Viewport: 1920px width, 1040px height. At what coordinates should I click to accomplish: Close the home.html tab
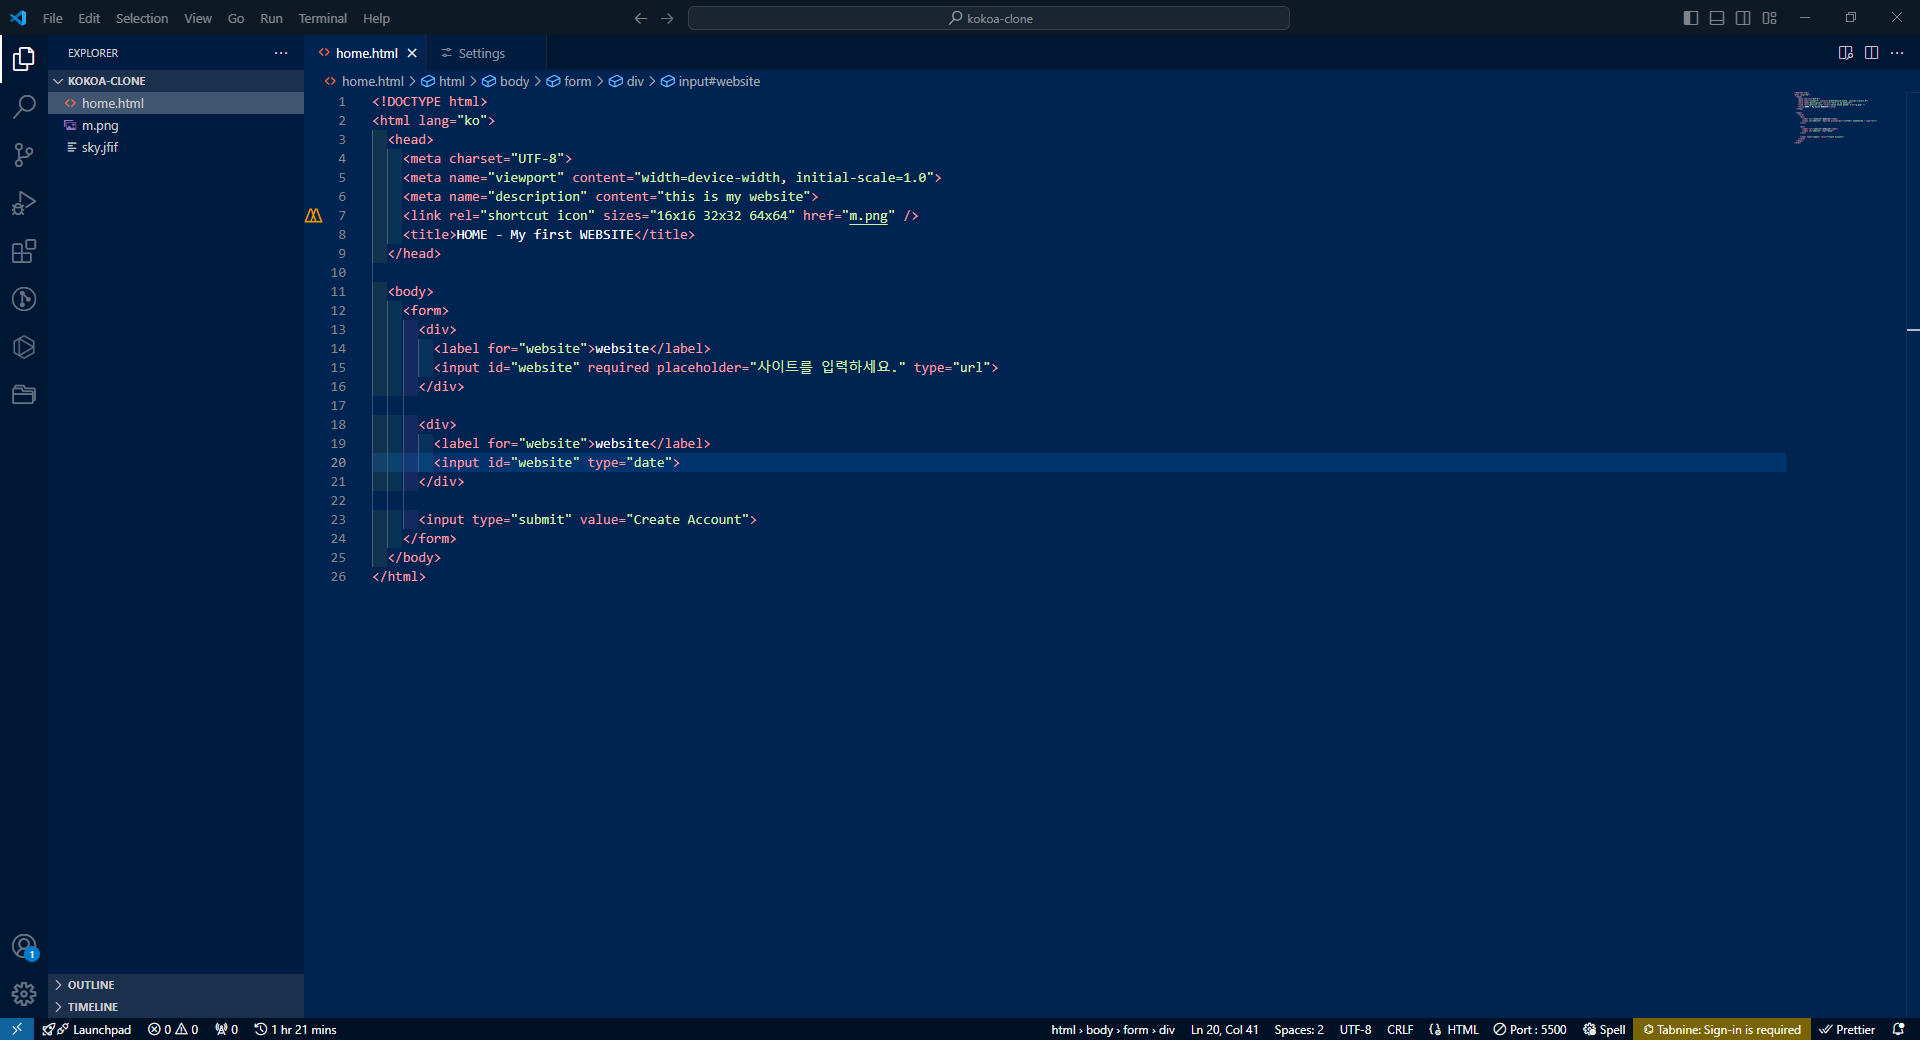(412, 53)
